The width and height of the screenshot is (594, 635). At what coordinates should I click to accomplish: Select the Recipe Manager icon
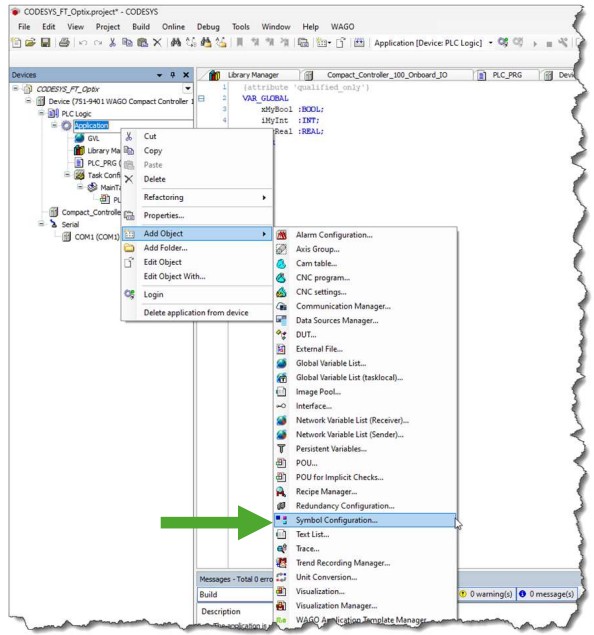pos(281,492)
